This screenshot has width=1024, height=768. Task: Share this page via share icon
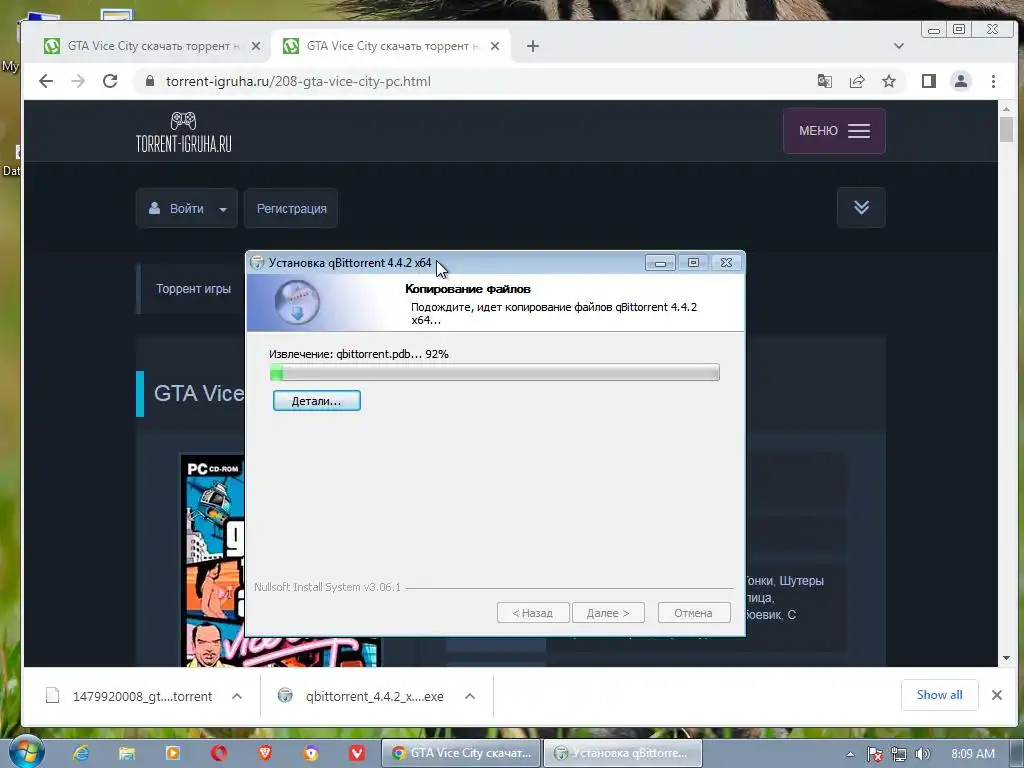click(857, 81)
